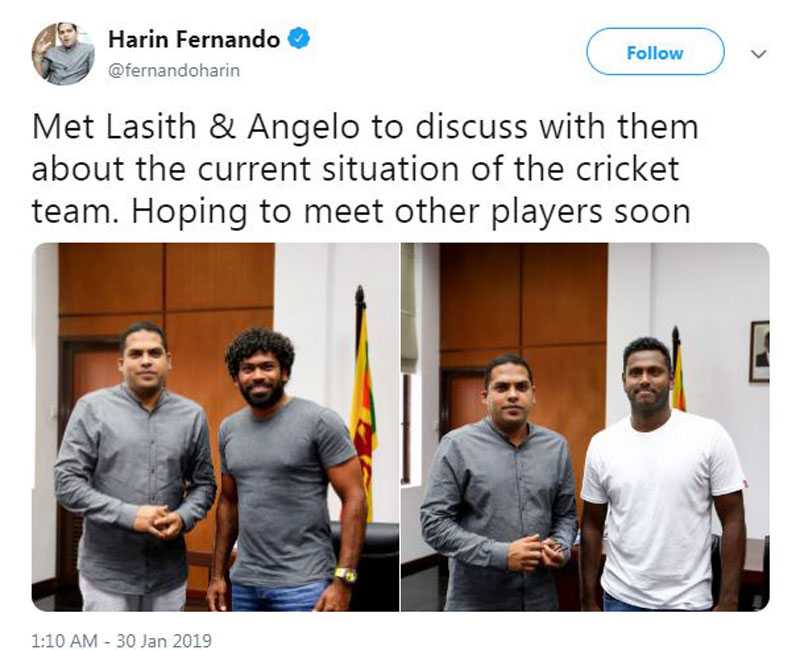Screen dimensions: 800x650
Task: Click the text 'Hoping to meet other players soon'
Action: pyautogui.click(x=411, y=211)
